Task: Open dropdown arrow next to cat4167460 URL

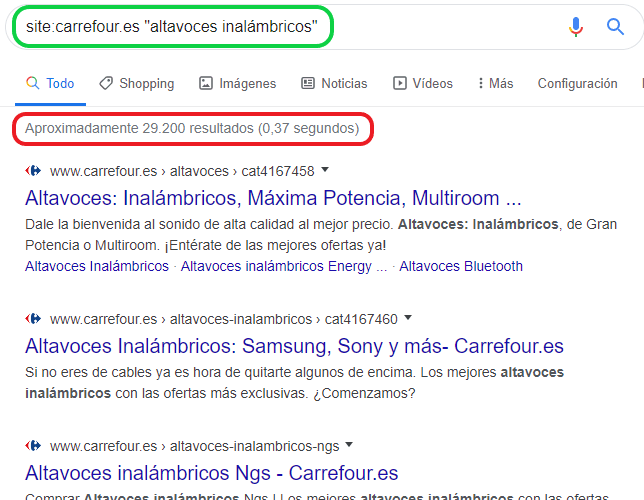Action: click(408, 317)
